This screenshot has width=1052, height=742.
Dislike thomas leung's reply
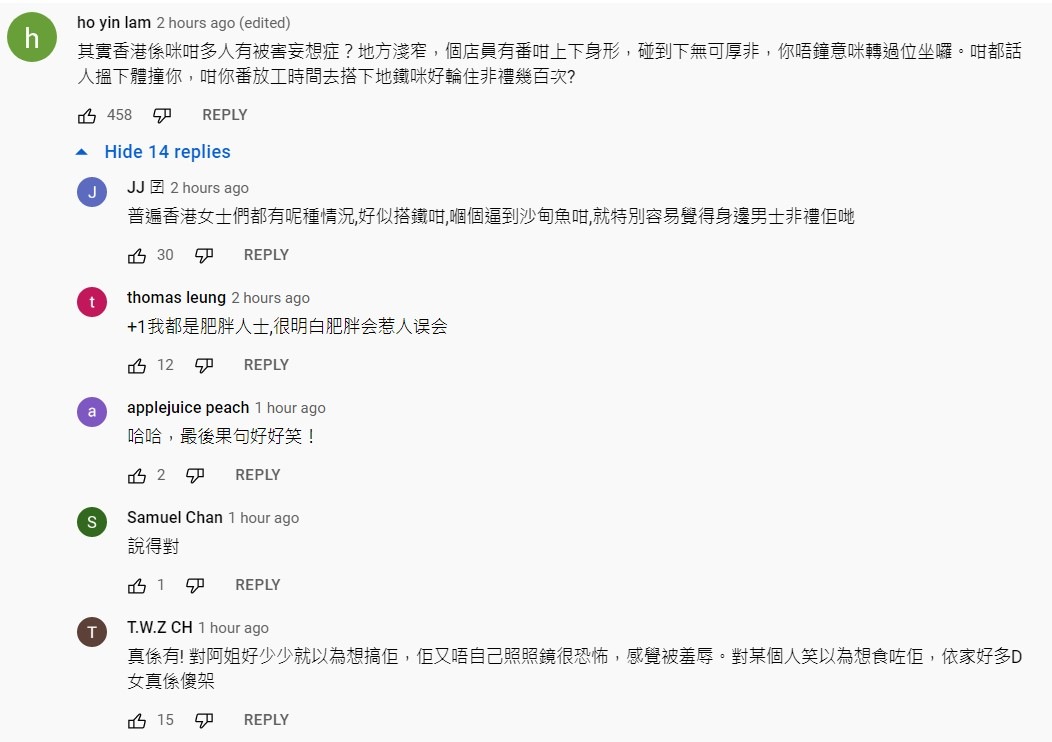pos(204,366)
